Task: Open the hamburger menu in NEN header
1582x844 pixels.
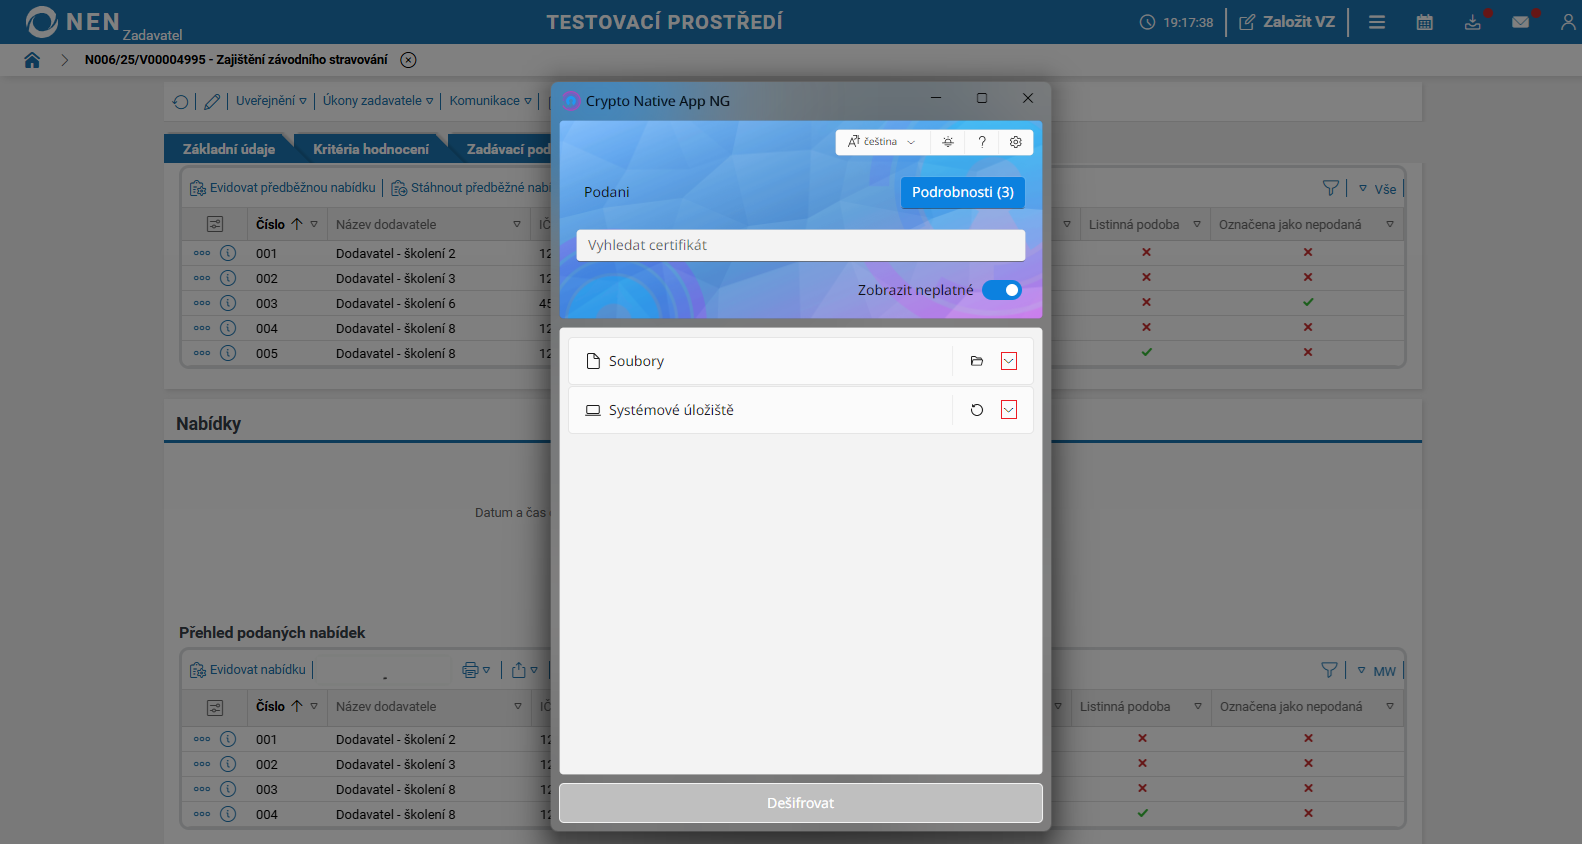Action: (1377, 22)
